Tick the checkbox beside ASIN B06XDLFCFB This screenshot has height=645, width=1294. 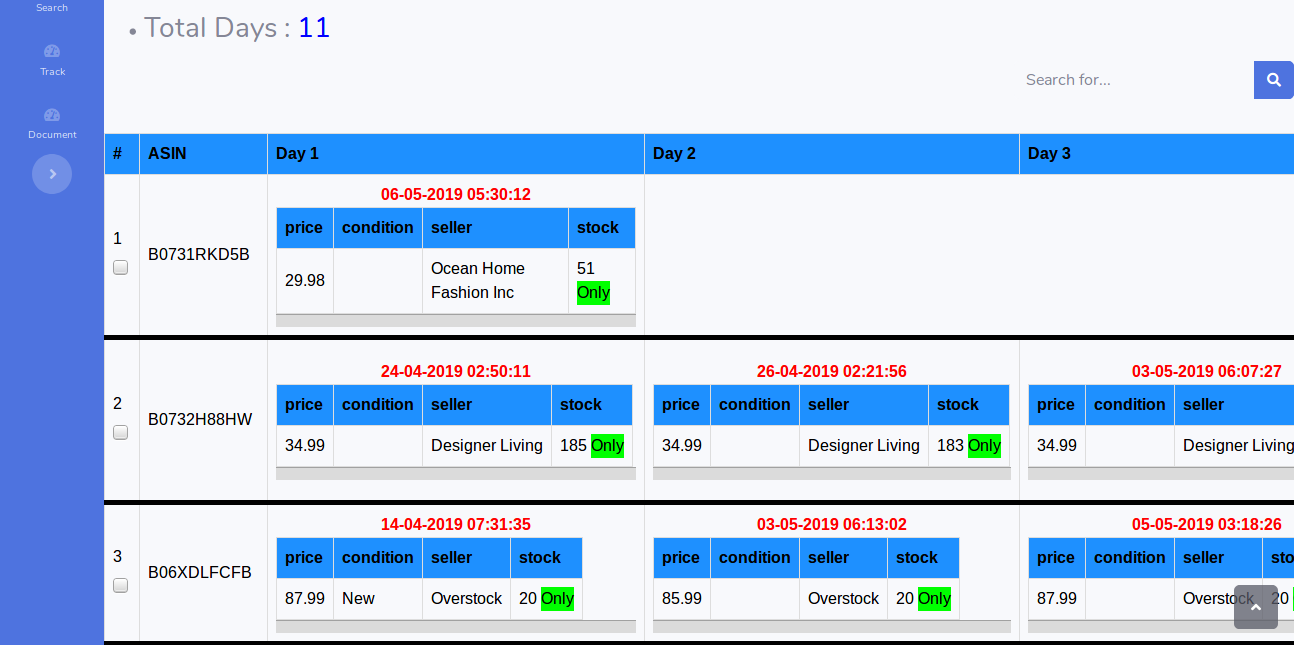click(x=120, y=585)
